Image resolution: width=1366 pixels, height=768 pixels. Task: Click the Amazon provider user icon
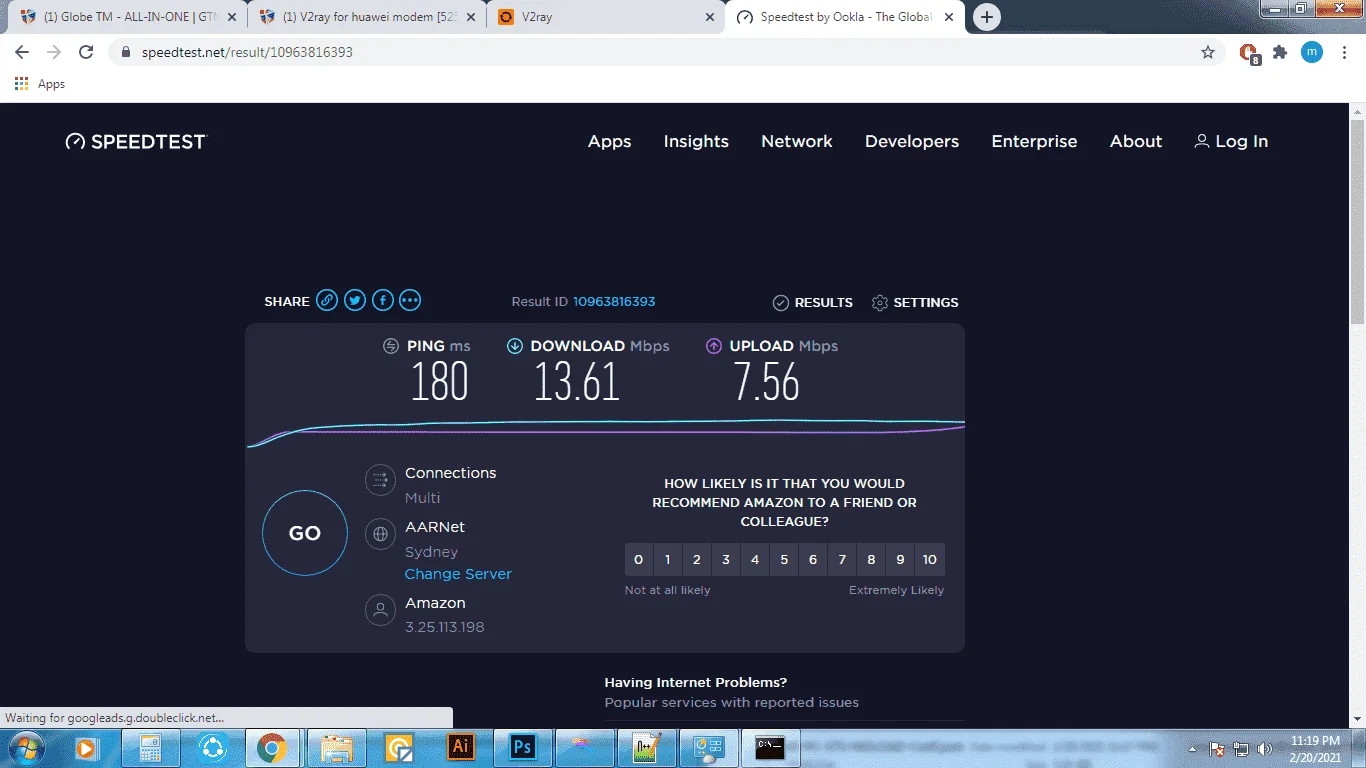click(380, 610)
